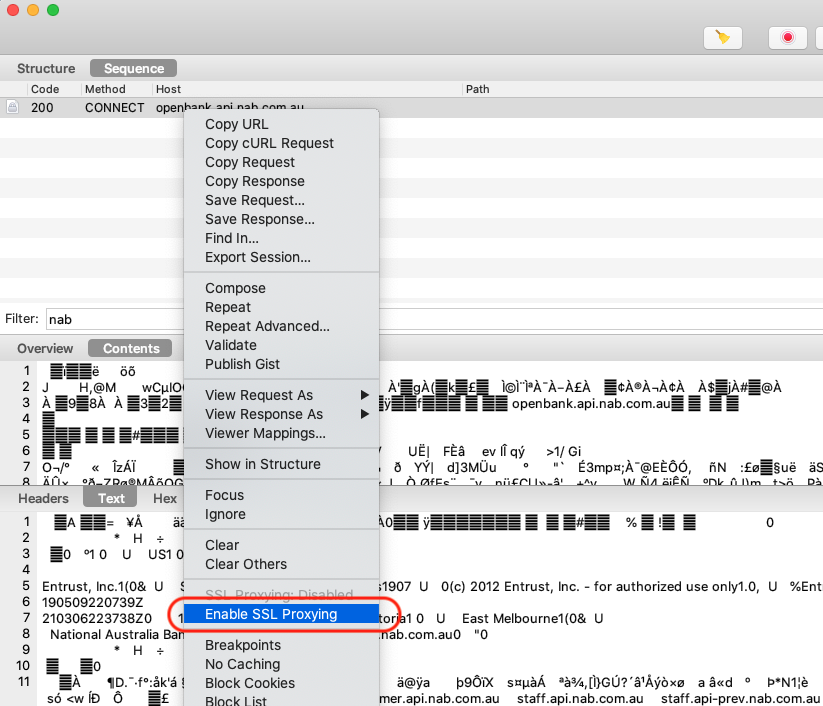Select the Sequence tab
The width and height of the screenshot is (823, 706).
pos(133,68)
